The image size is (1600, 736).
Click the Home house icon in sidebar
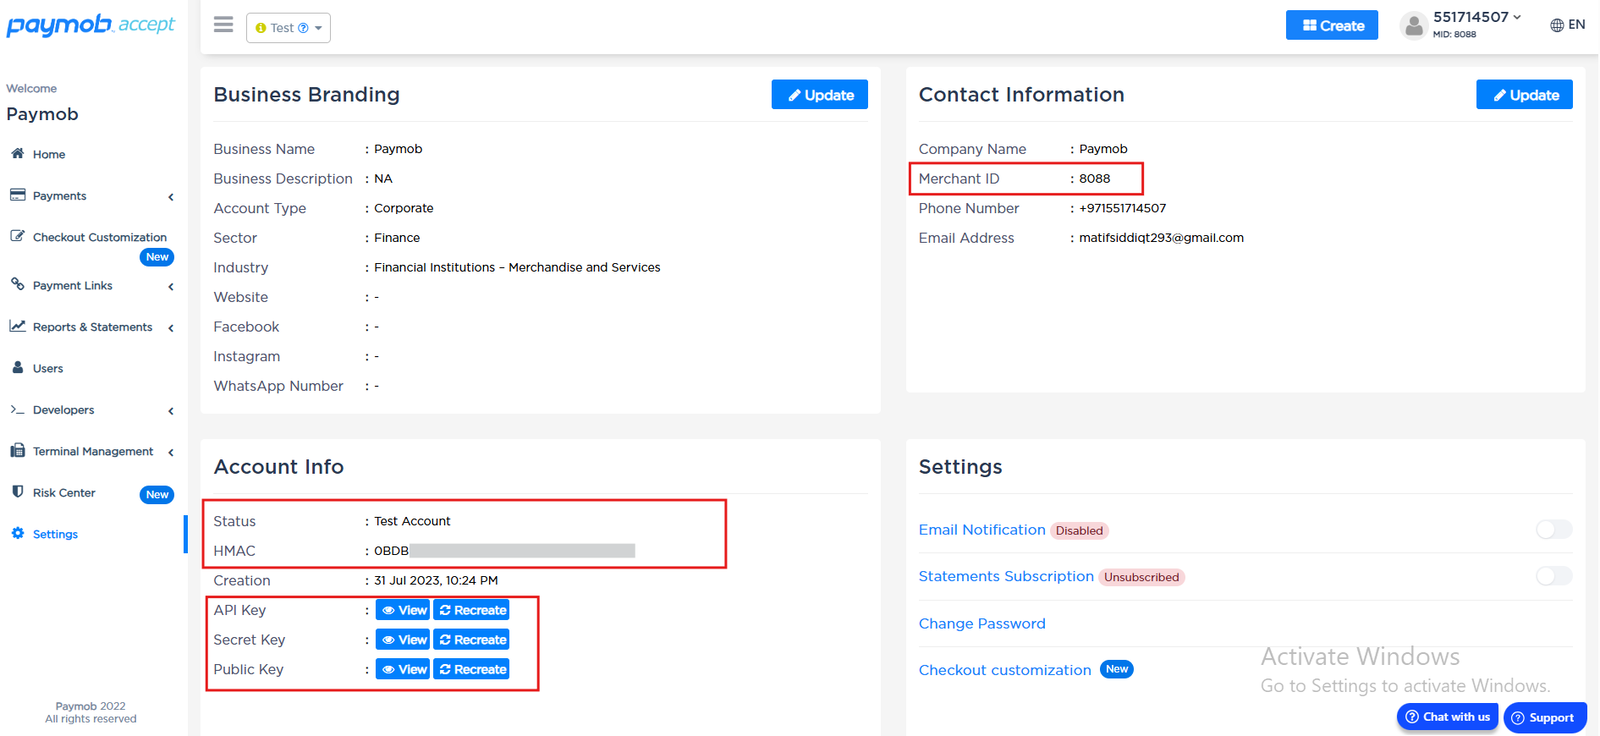click(x=17, y=153)
